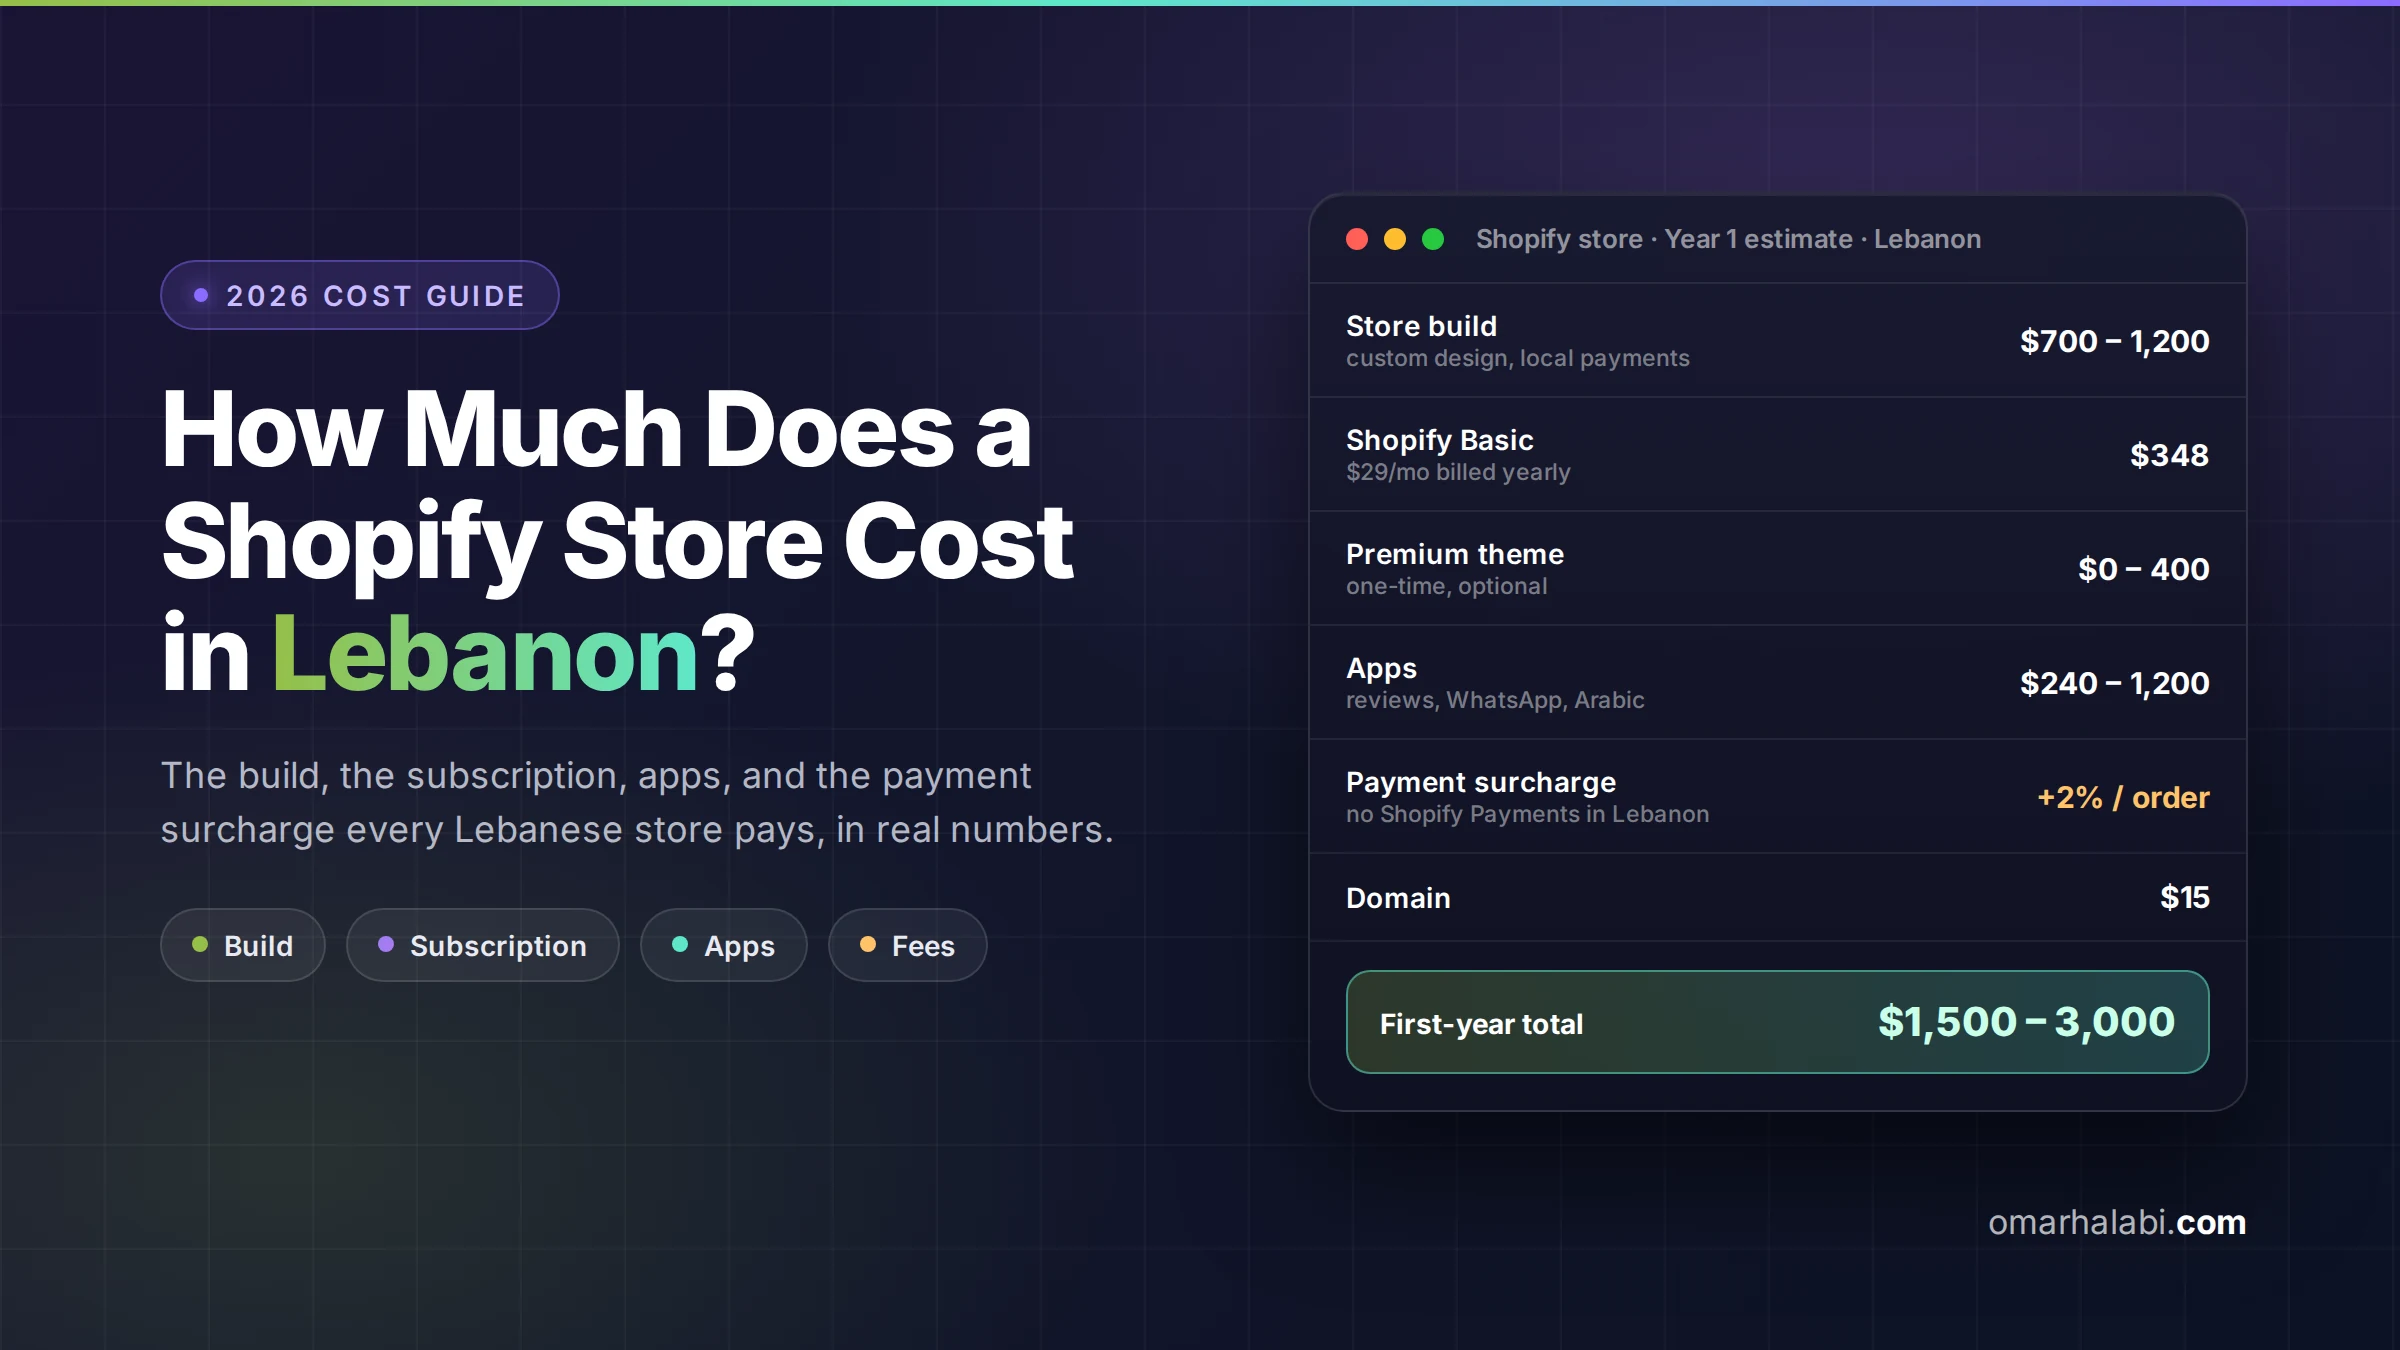
Task: Click the card title Shopify store · Year 1 estimate
Action: (1728, 239)
